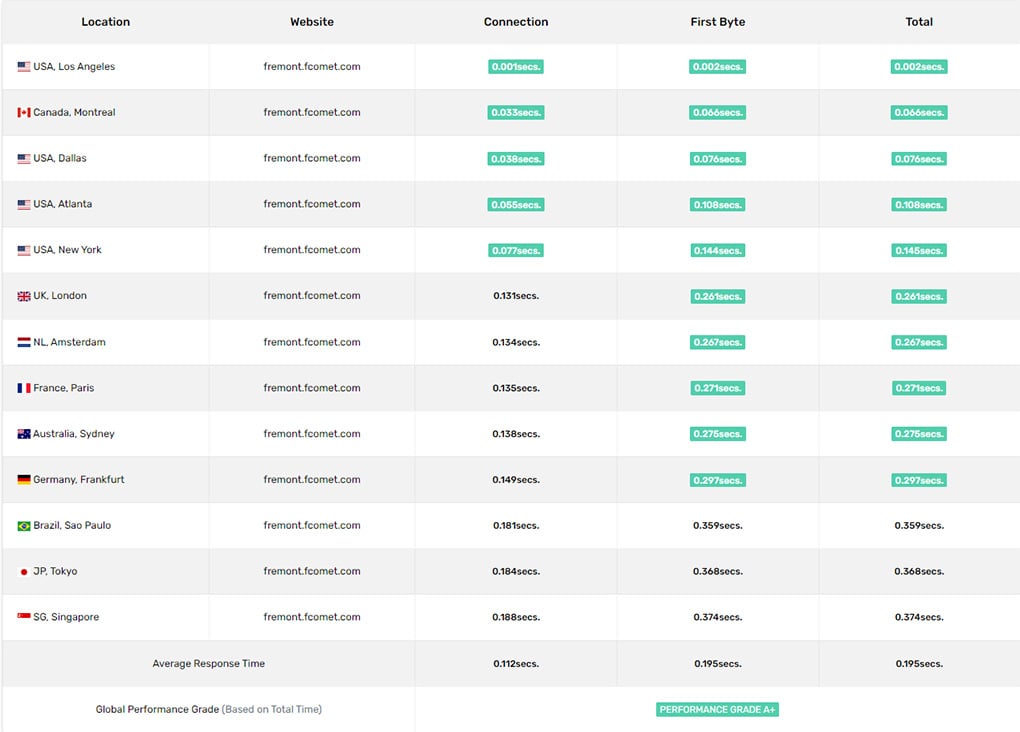This screenshot has width=1020, height=732.
Task: Click the 0.297secs. total badge for Frankfurt
Action: pyautogui.click(x=919, y=480)
